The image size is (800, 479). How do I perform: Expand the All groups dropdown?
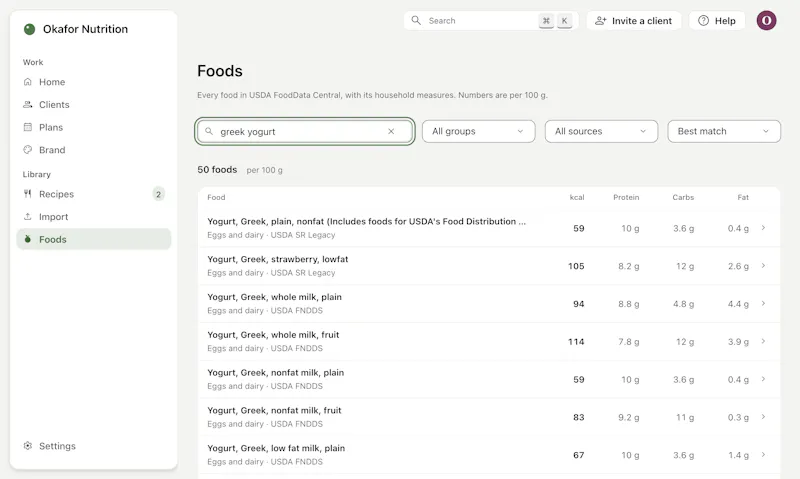tap(478, 131)
